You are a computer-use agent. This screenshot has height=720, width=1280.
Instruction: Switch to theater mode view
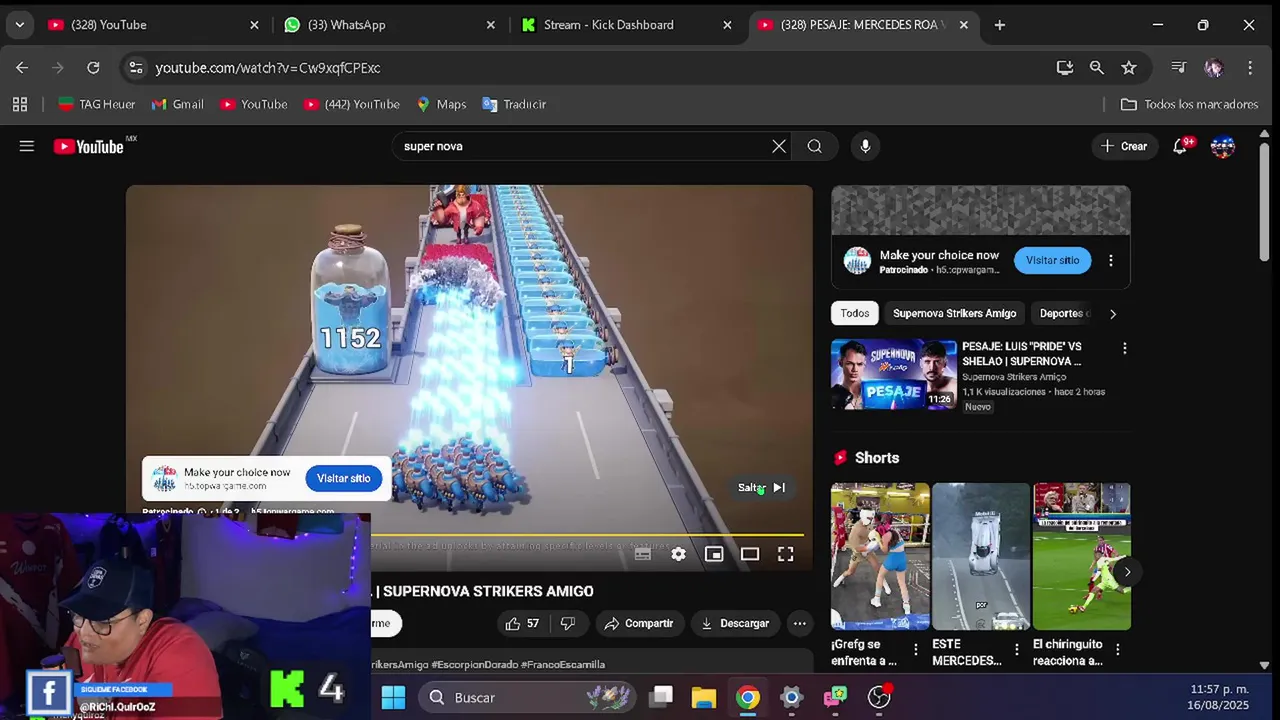click(750, 554)
